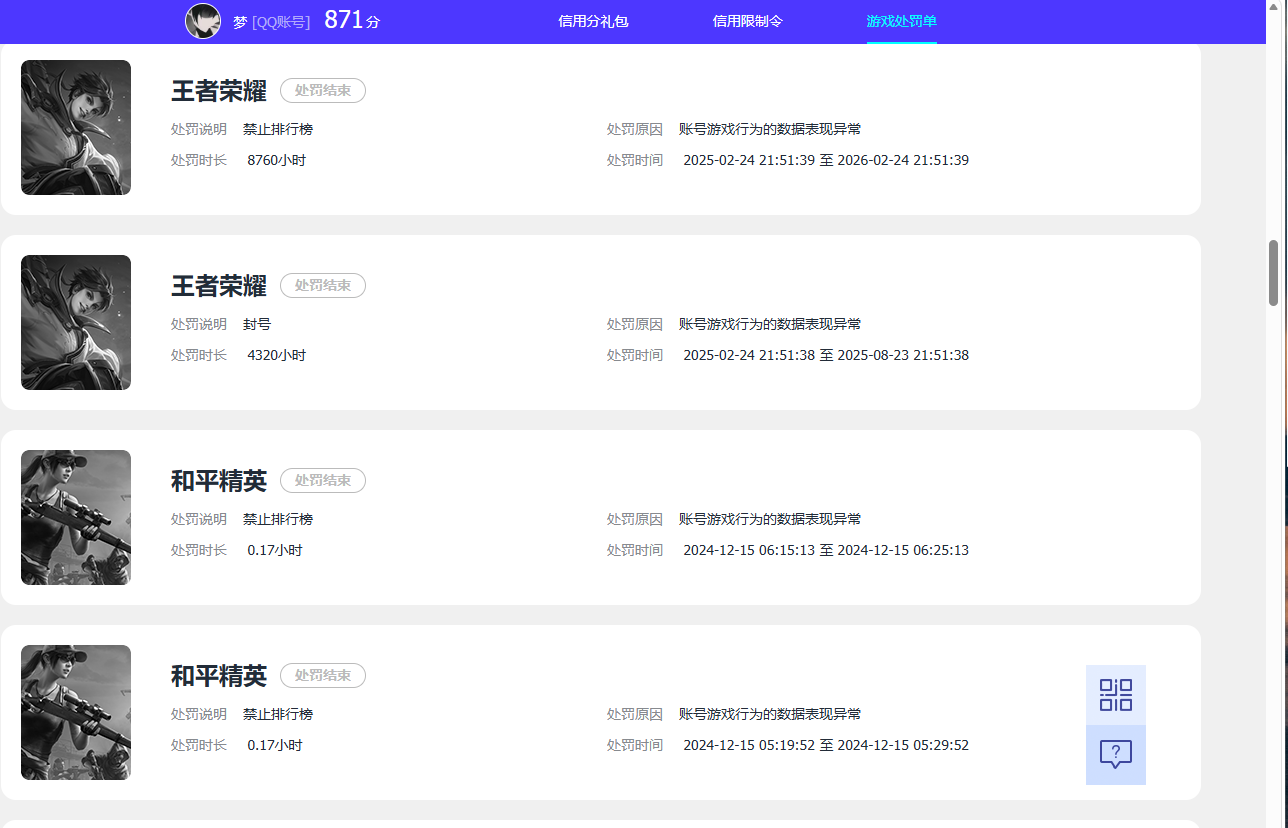Click 0.17小时 in the 05:19:52 和平精英 card
This screenshot has width=1288, height=828.
tap(275, 745)
